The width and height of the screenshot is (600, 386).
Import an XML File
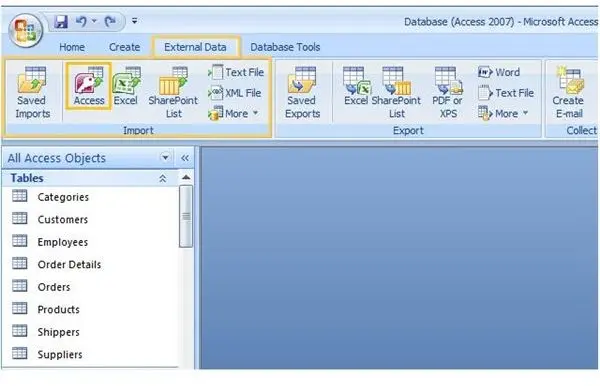(235, 93)
